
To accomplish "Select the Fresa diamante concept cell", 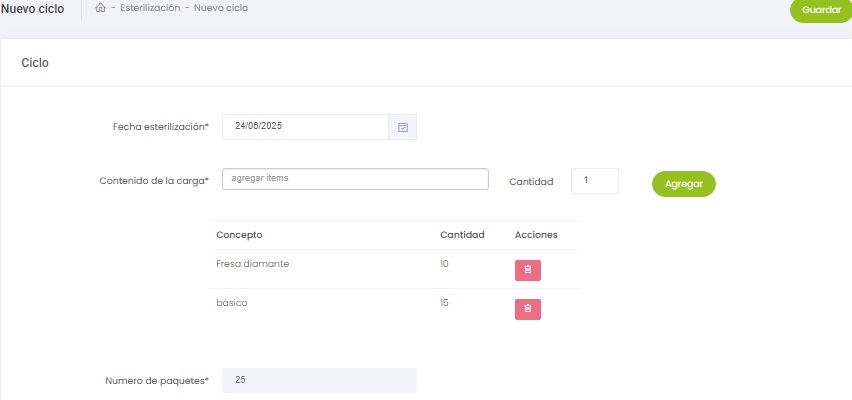I will [x=252, y=264].
